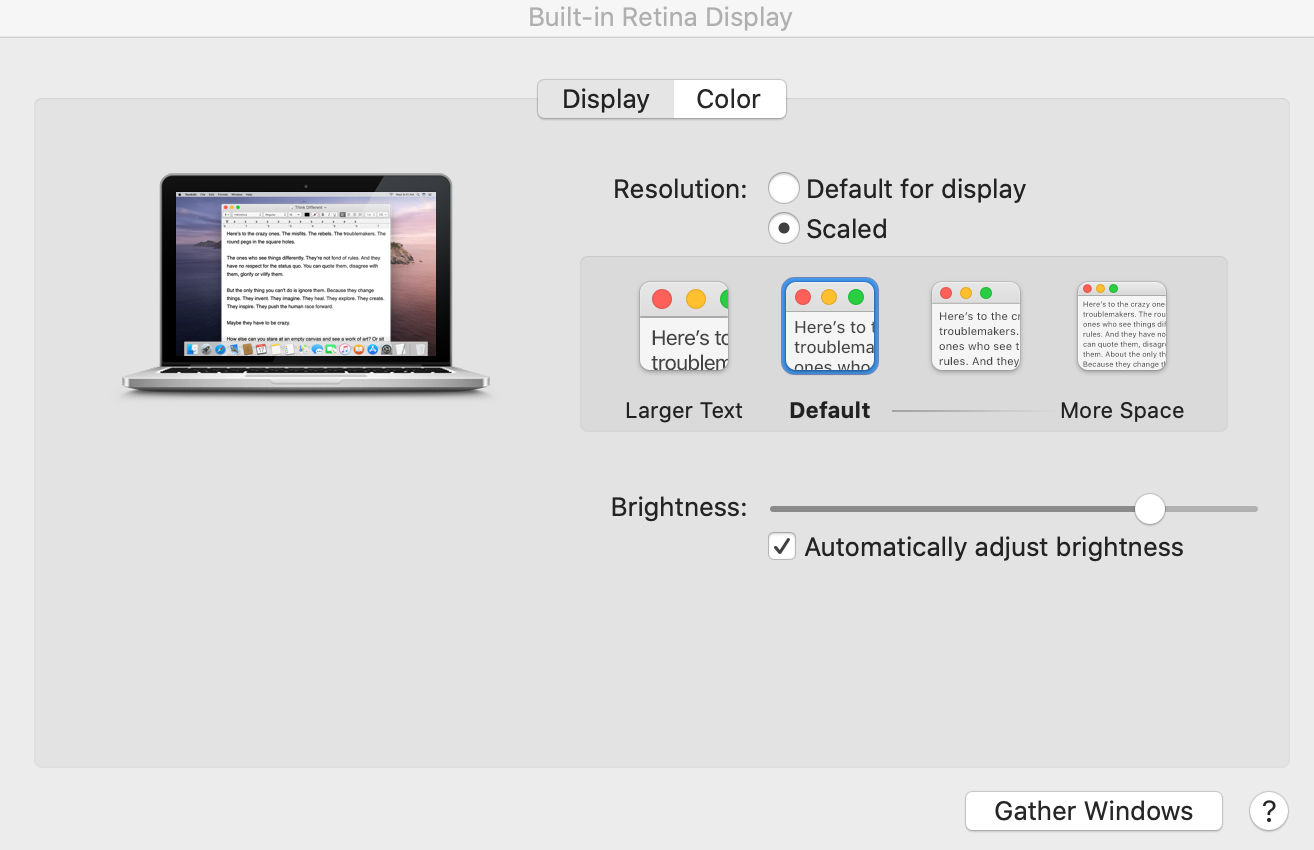Toggle Automatically adjust brightness checkbox
Viewport: 1314px width, 850px height.
point(782,547)
